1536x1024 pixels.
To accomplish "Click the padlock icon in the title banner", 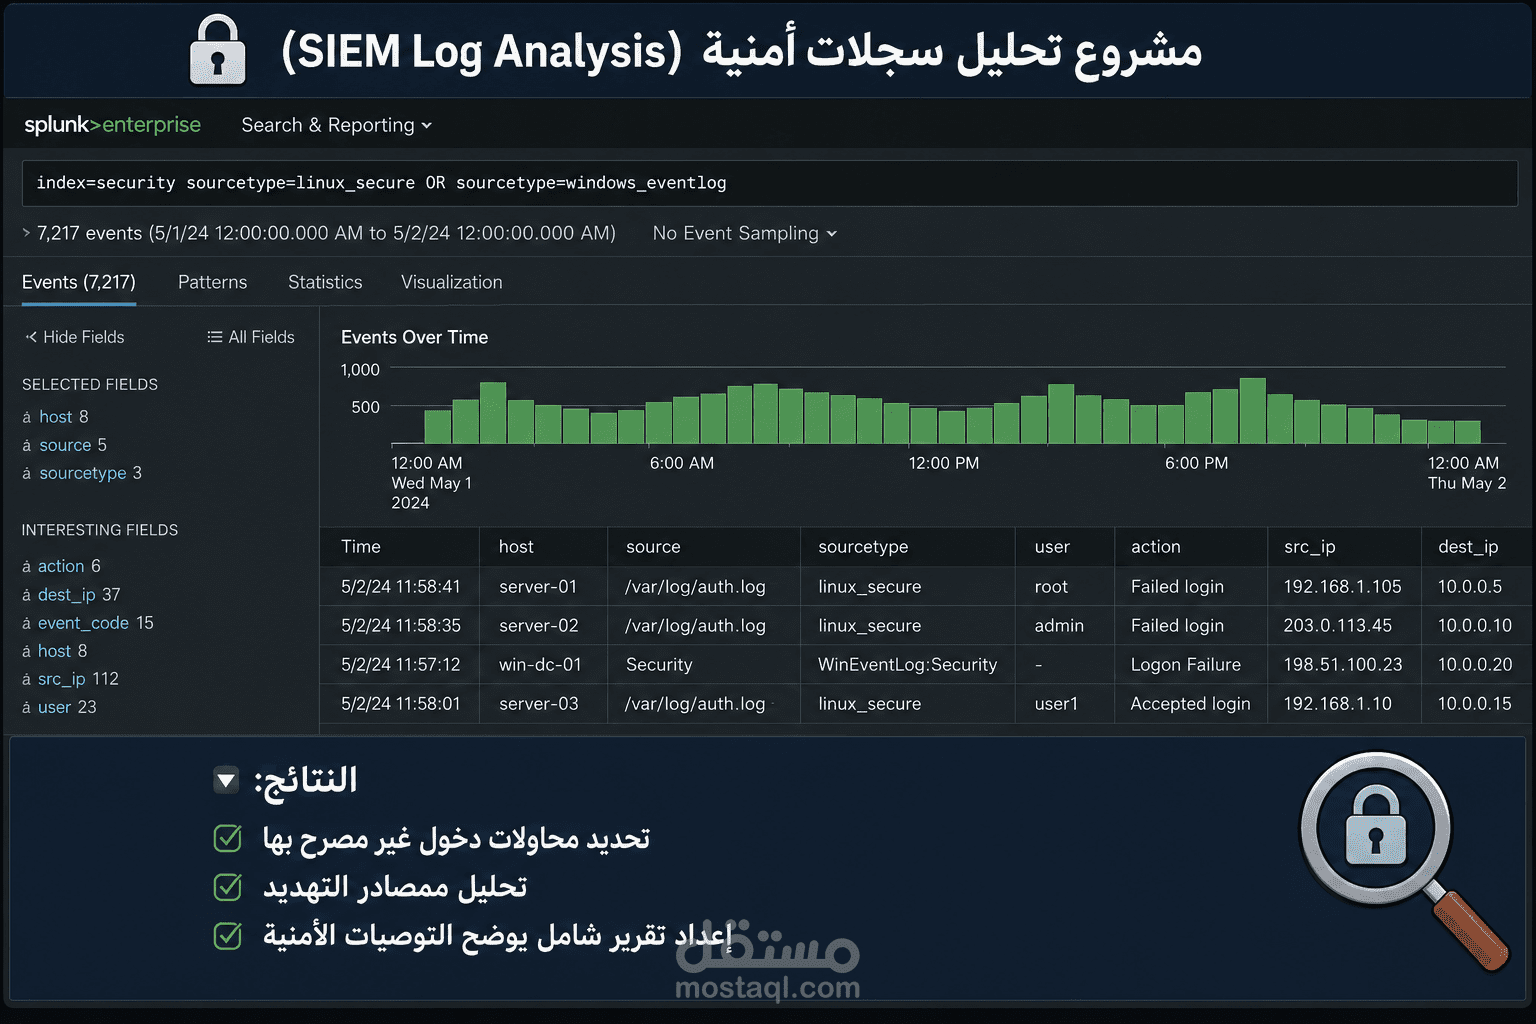I will click(217, 49).
